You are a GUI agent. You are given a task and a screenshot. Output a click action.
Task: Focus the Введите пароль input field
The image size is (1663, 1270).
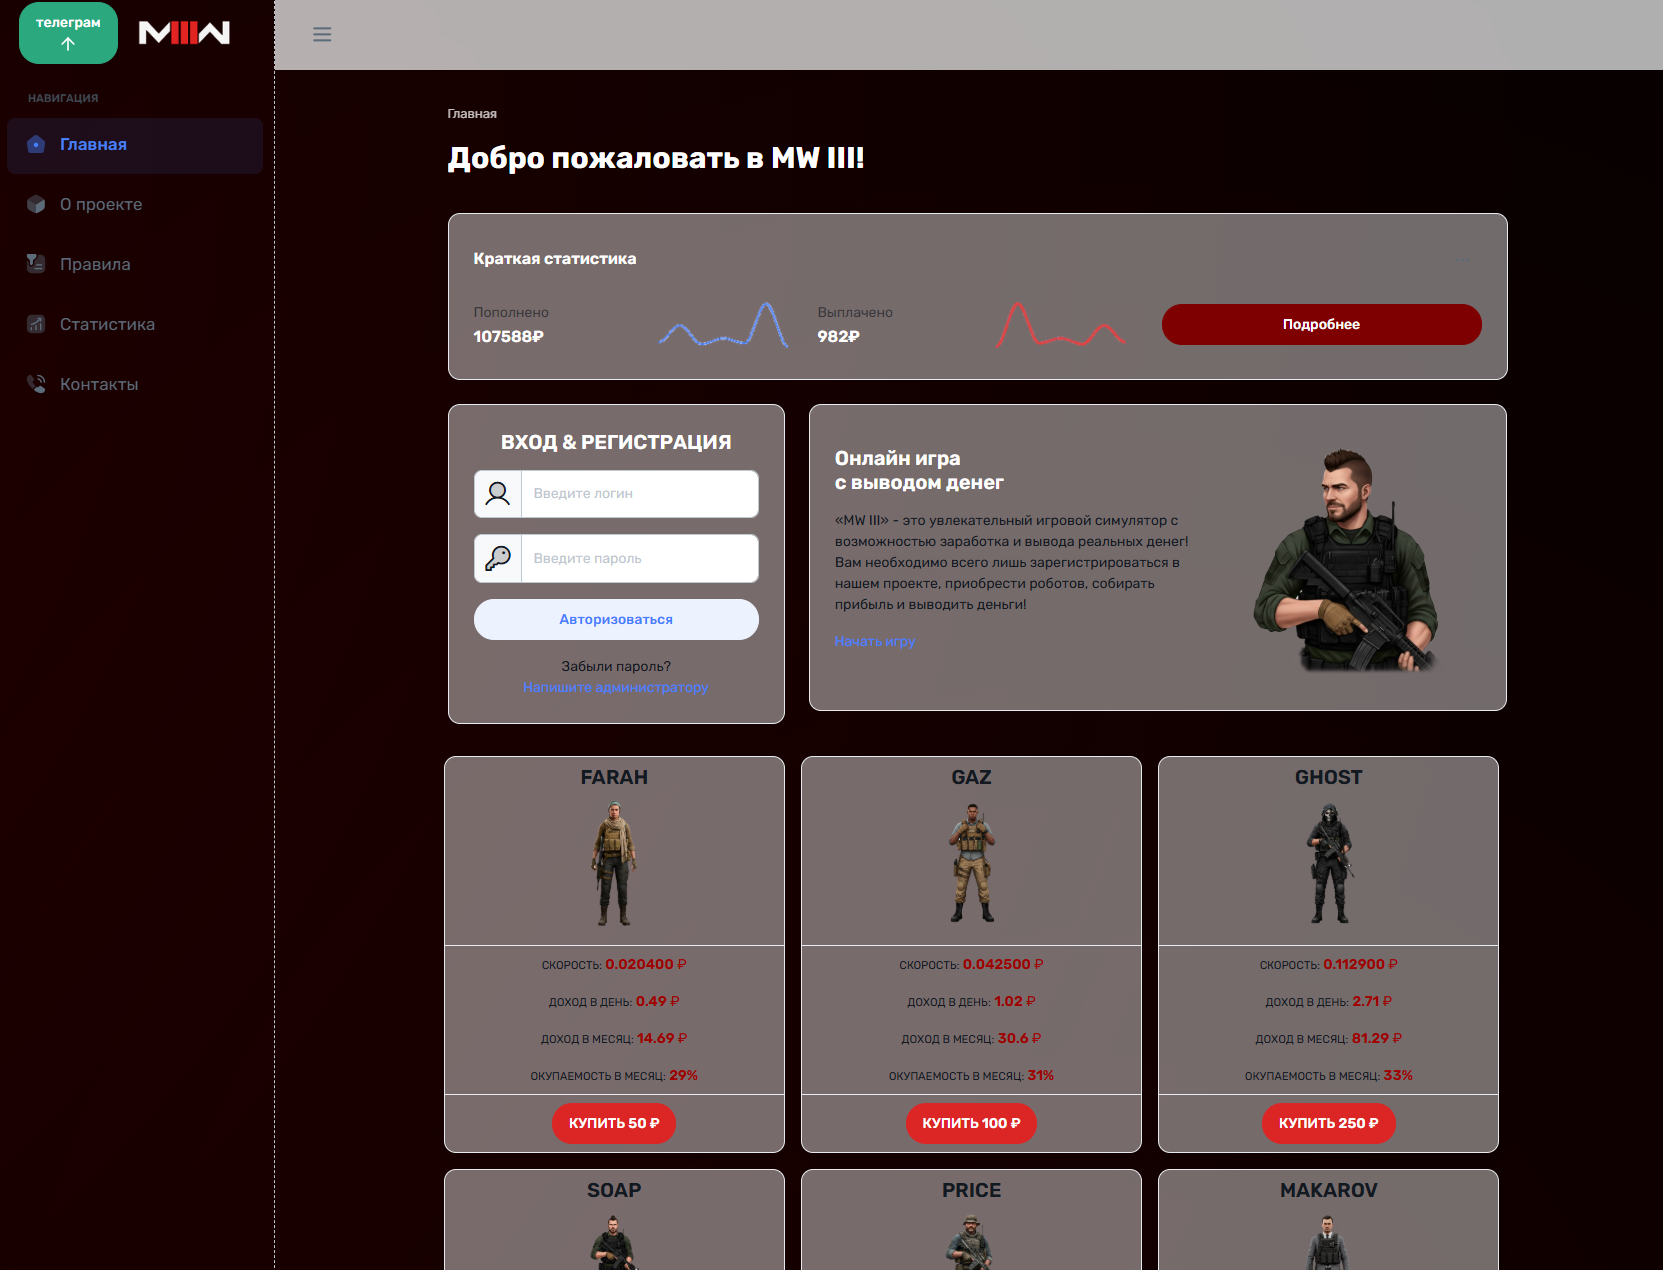(640, 558)
